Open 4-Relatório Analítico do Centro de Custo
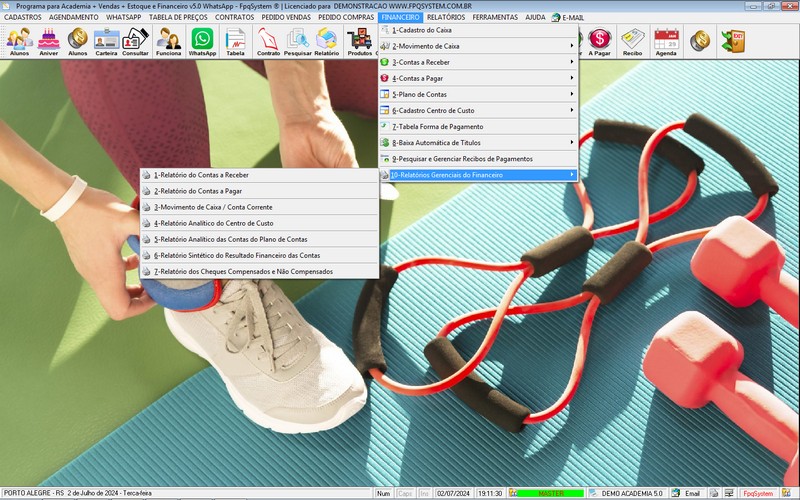The image size is (800, 500). click(x=259, y=223)
